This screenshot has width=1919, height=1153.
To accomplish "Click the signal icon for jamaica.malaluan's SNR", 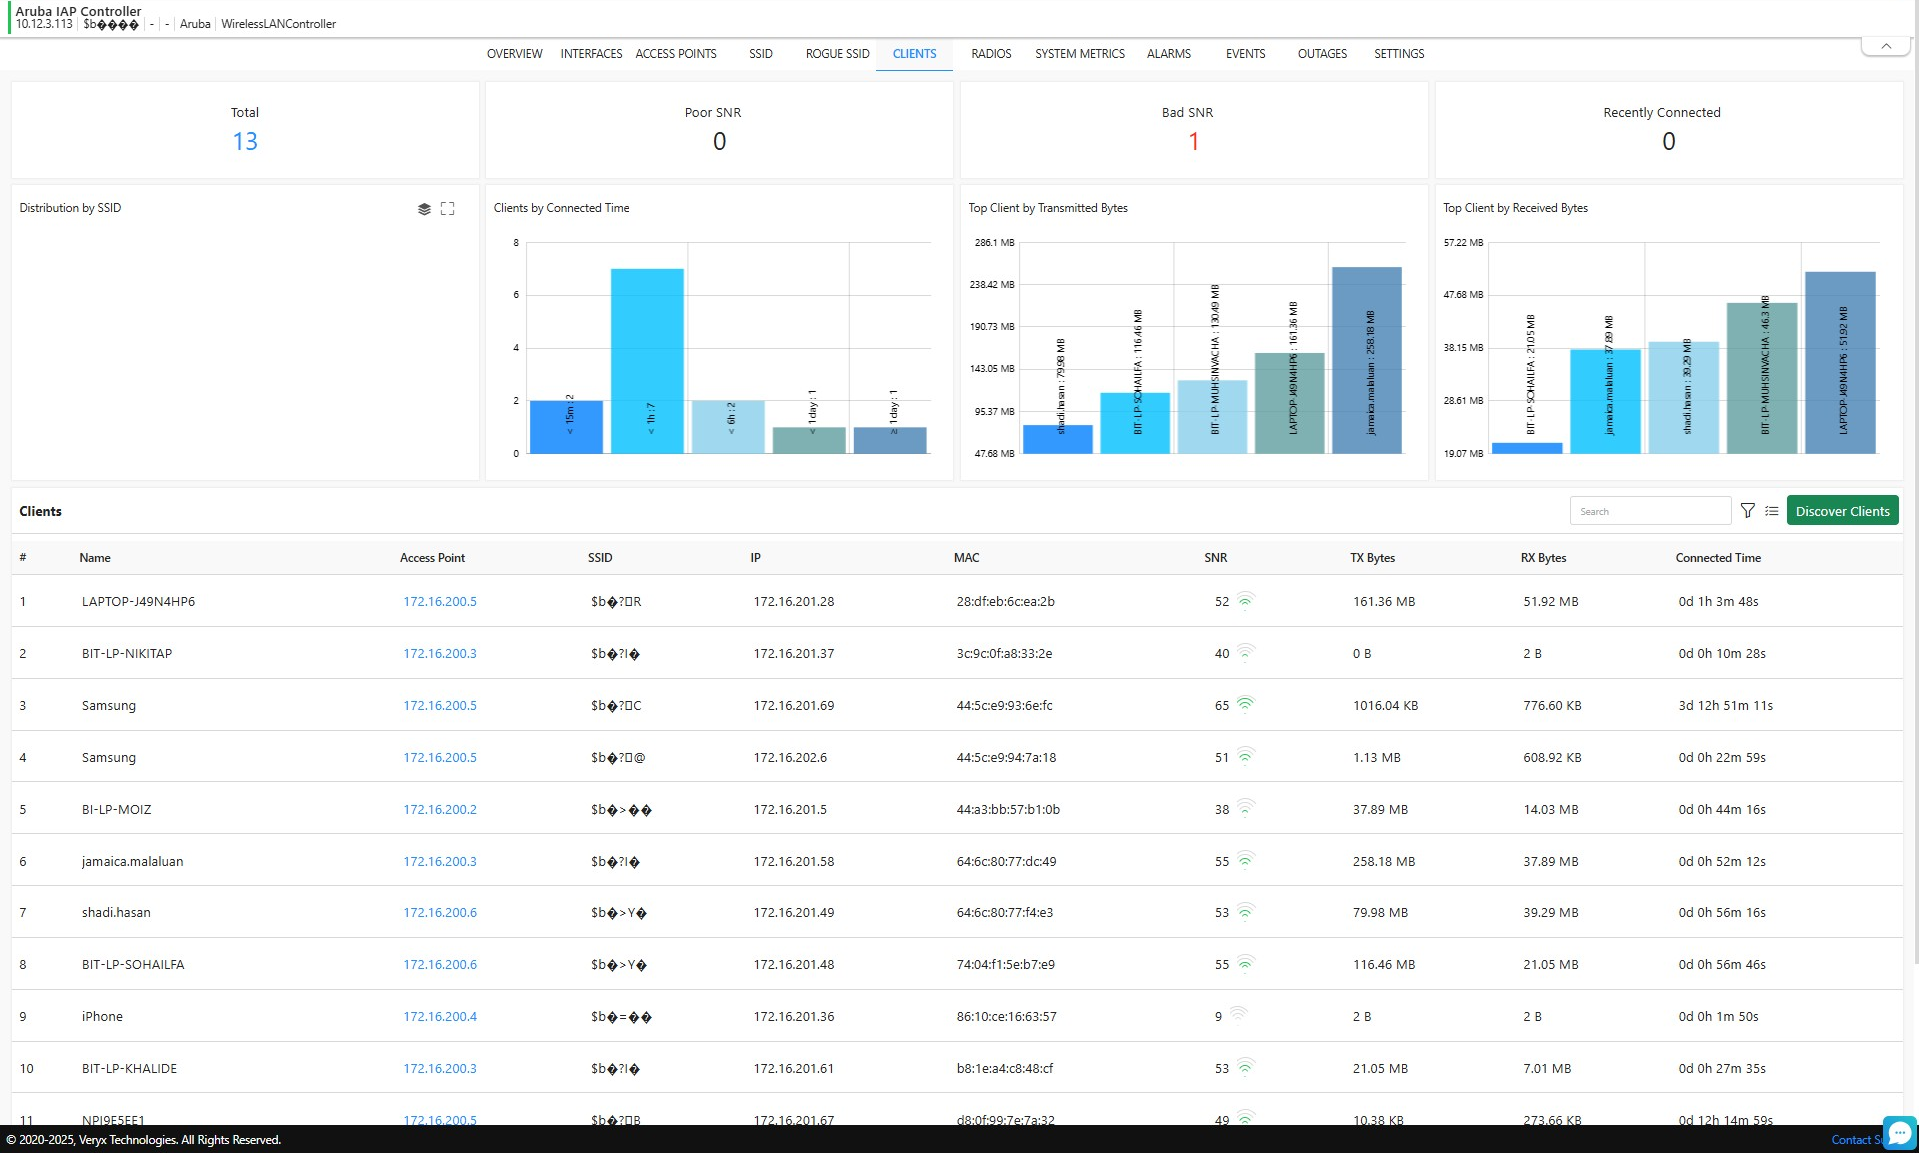I will pyautogui.click(x=1245, y=860).
